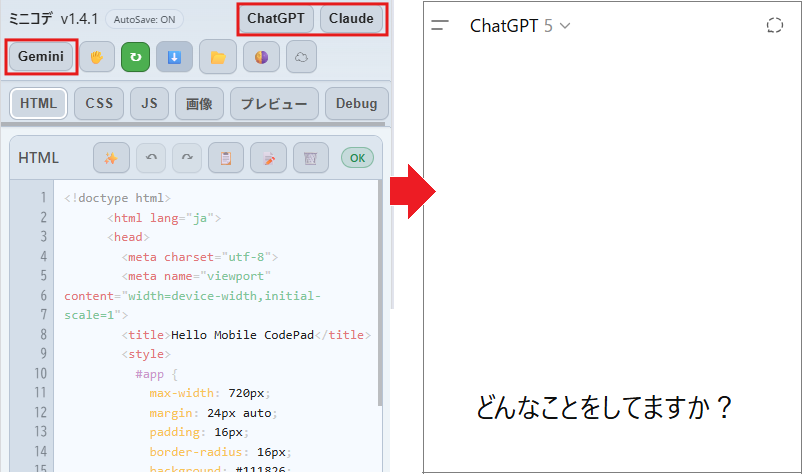
Task: Redo with the right curved arrow
Action: click(x=187, y=158)
